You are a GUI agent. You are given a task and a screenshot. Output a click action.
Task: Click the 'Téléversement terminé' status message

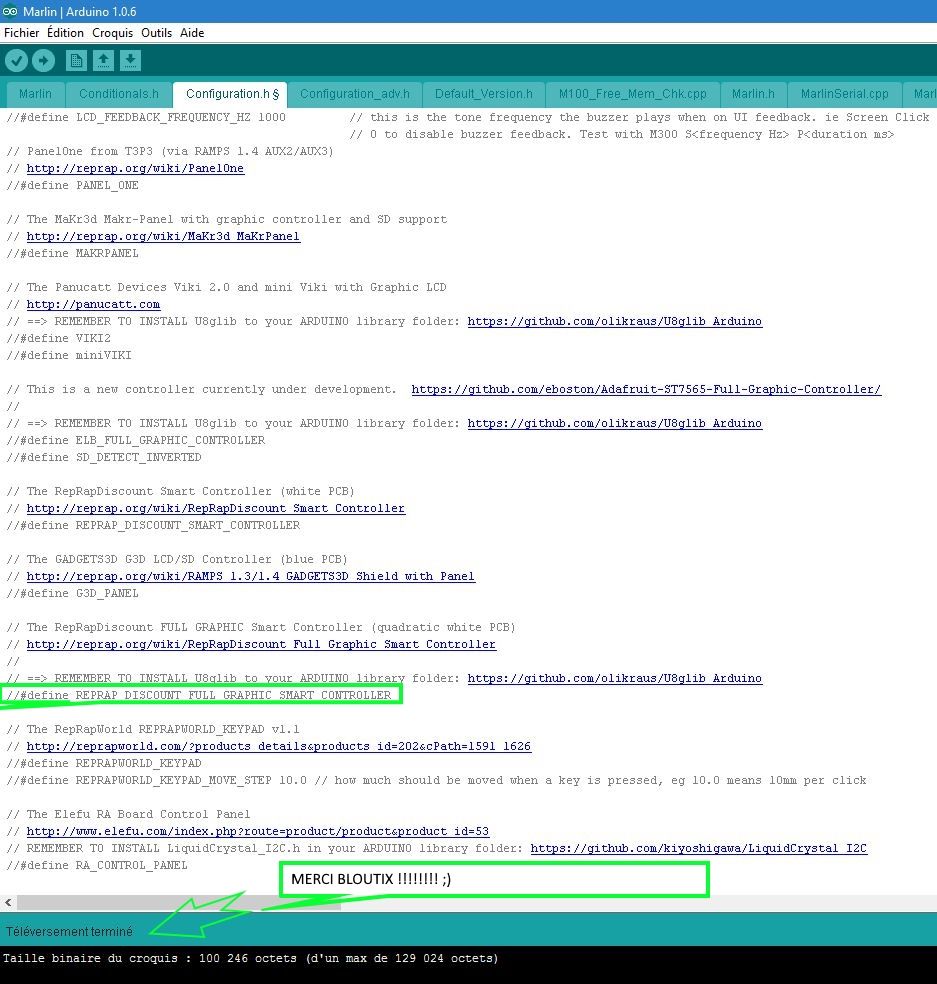(69, 931)
